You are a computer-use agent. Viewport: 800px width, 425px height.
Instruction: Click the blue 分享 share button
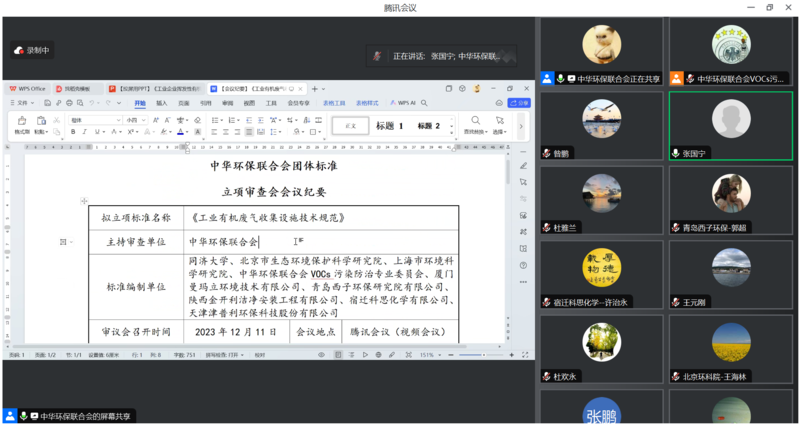pyautogui.click(x=519, y=103)
